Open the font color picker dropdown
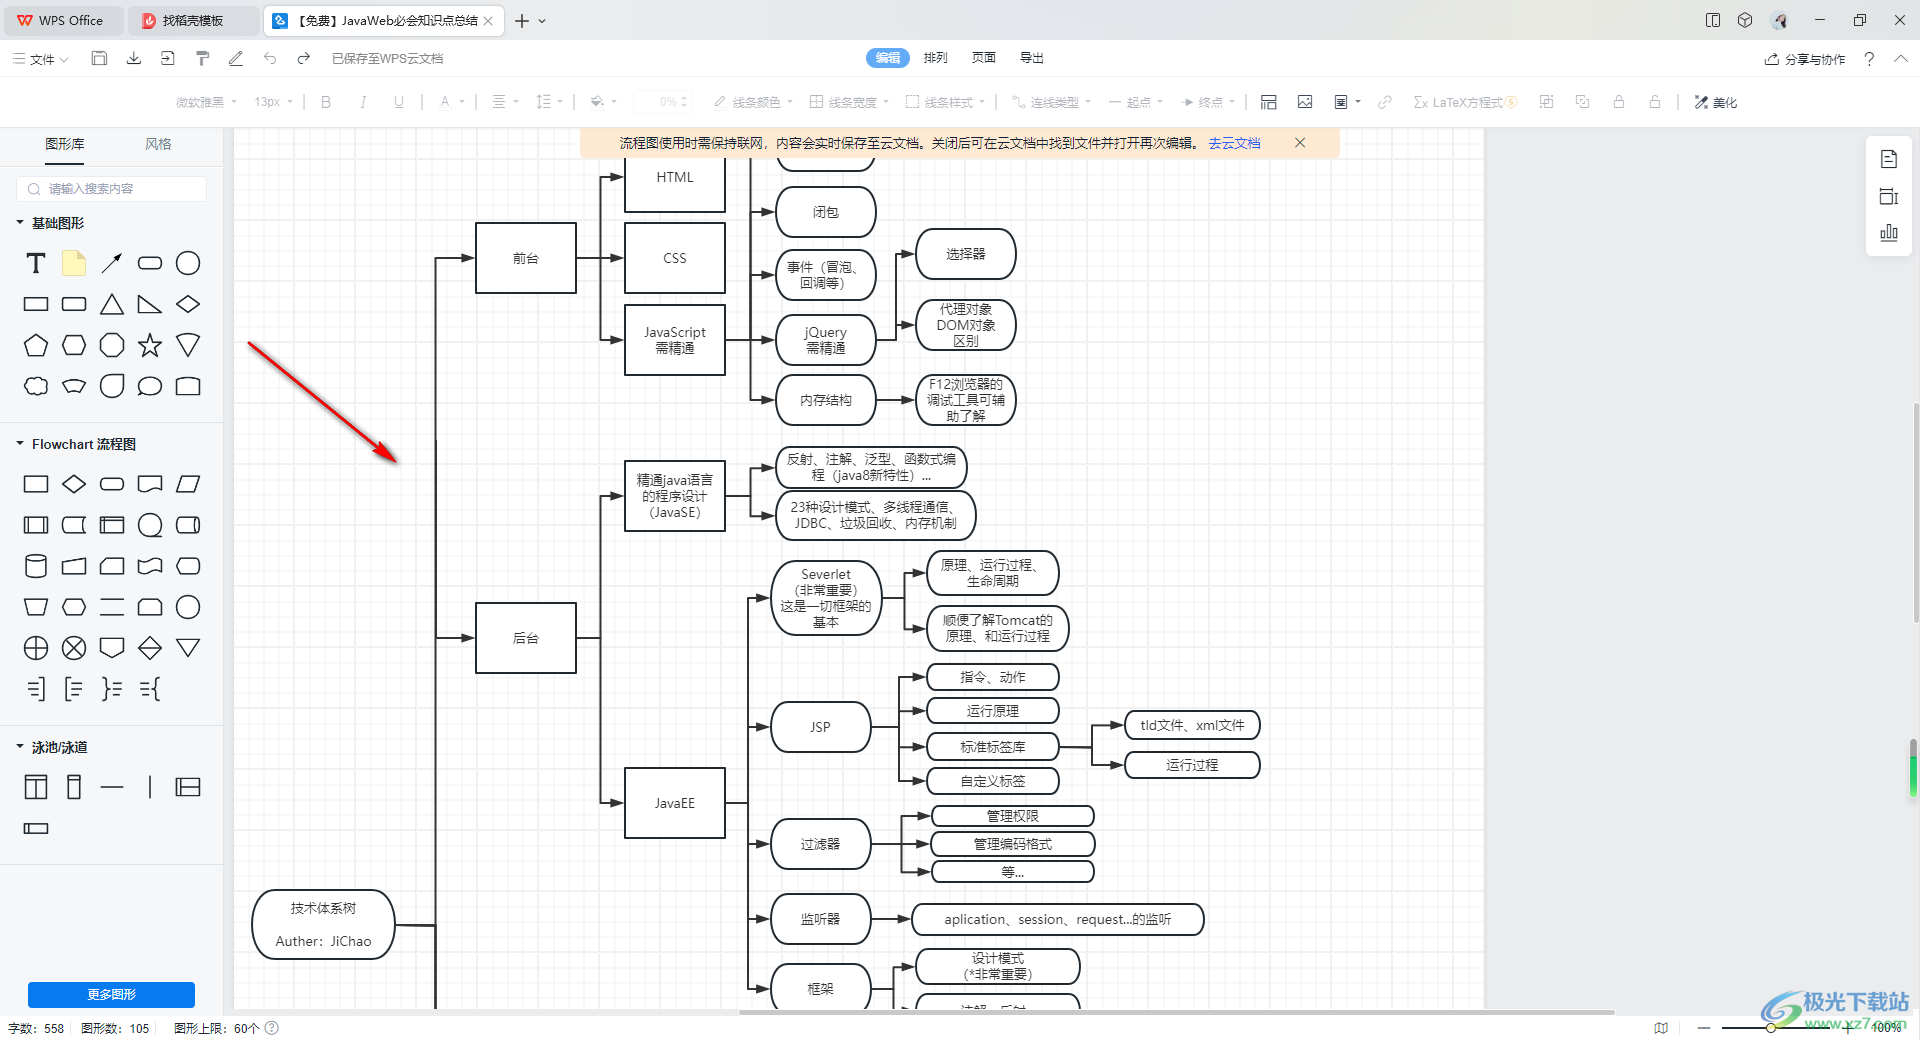The height and width of the screenshot is (1040, 1920). pyautogui.click(x=452, y=102)
